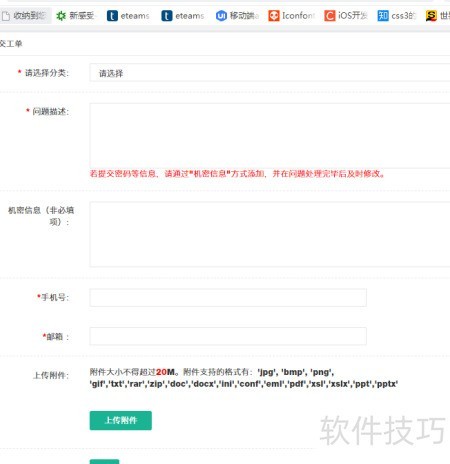Open the css3 bookmark label

click(403, 16)
